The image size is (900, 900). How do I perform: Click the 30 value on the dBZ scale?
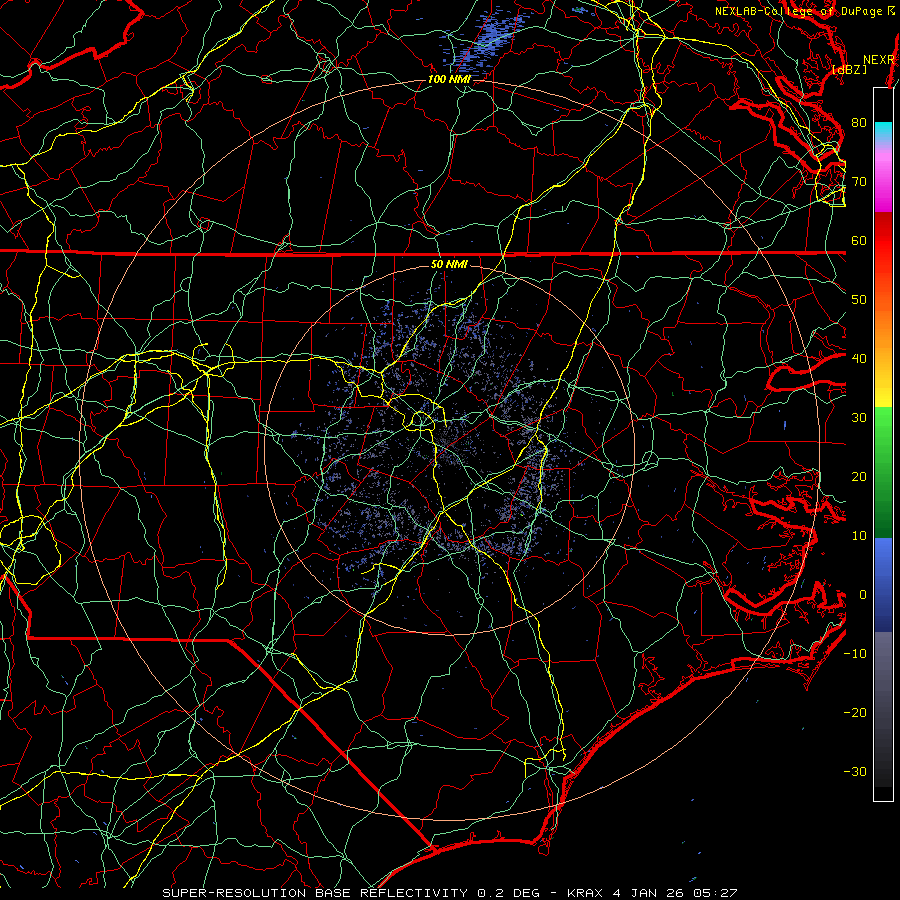point(859,417)
